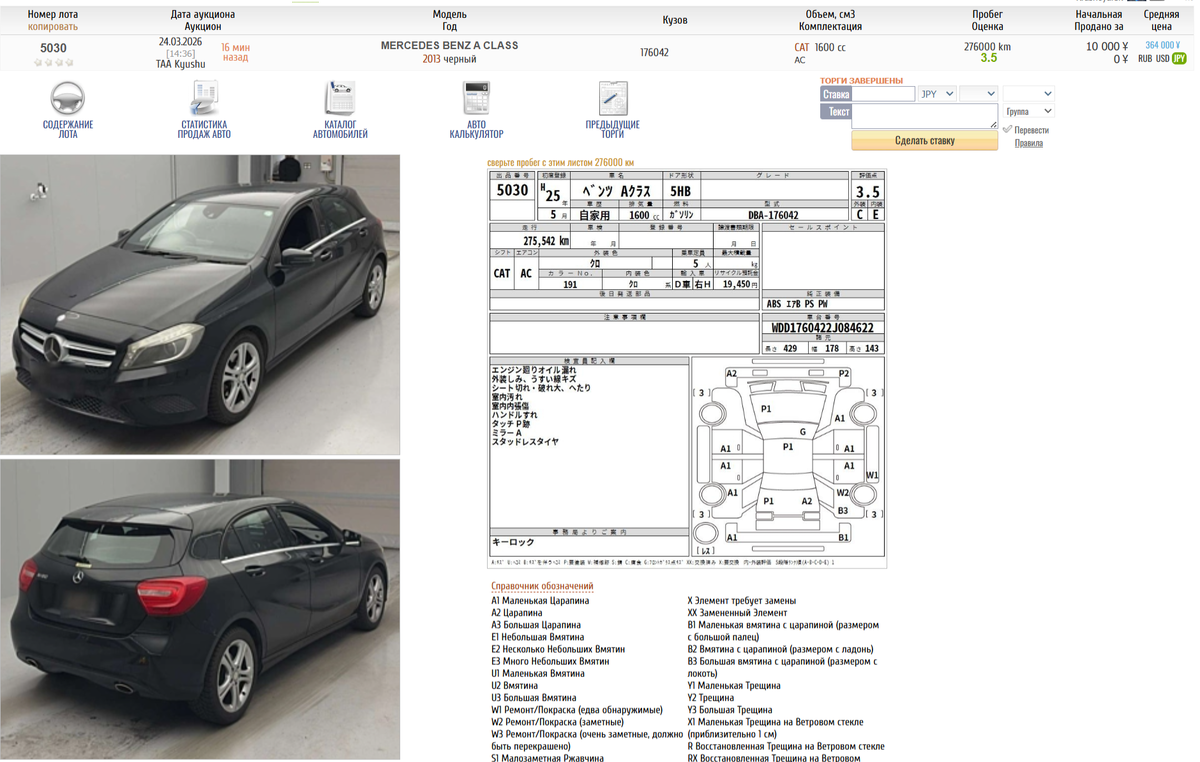Click the 'XX Замененный Элемент' legend entry
This screenshot has width=1200, height=762.
737,613
